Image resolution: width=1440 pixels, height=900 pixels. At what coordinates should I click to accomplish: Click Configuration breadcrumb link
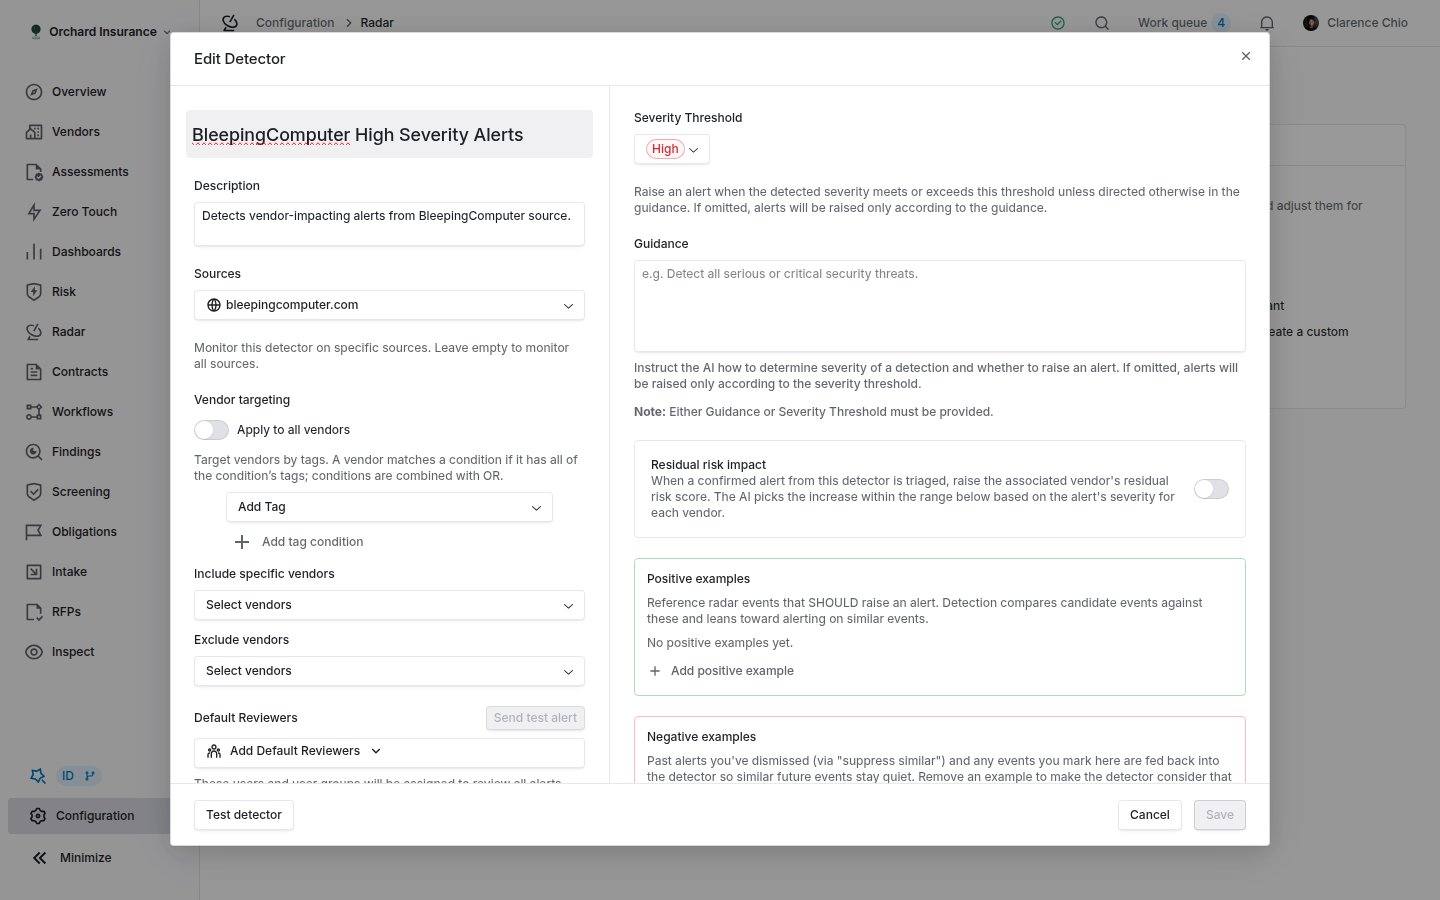click(295, 23)
